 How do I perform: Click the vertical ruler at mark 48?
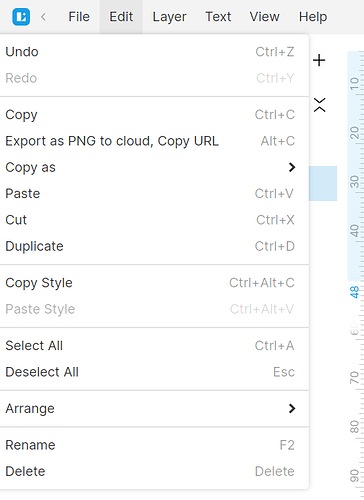354,292
